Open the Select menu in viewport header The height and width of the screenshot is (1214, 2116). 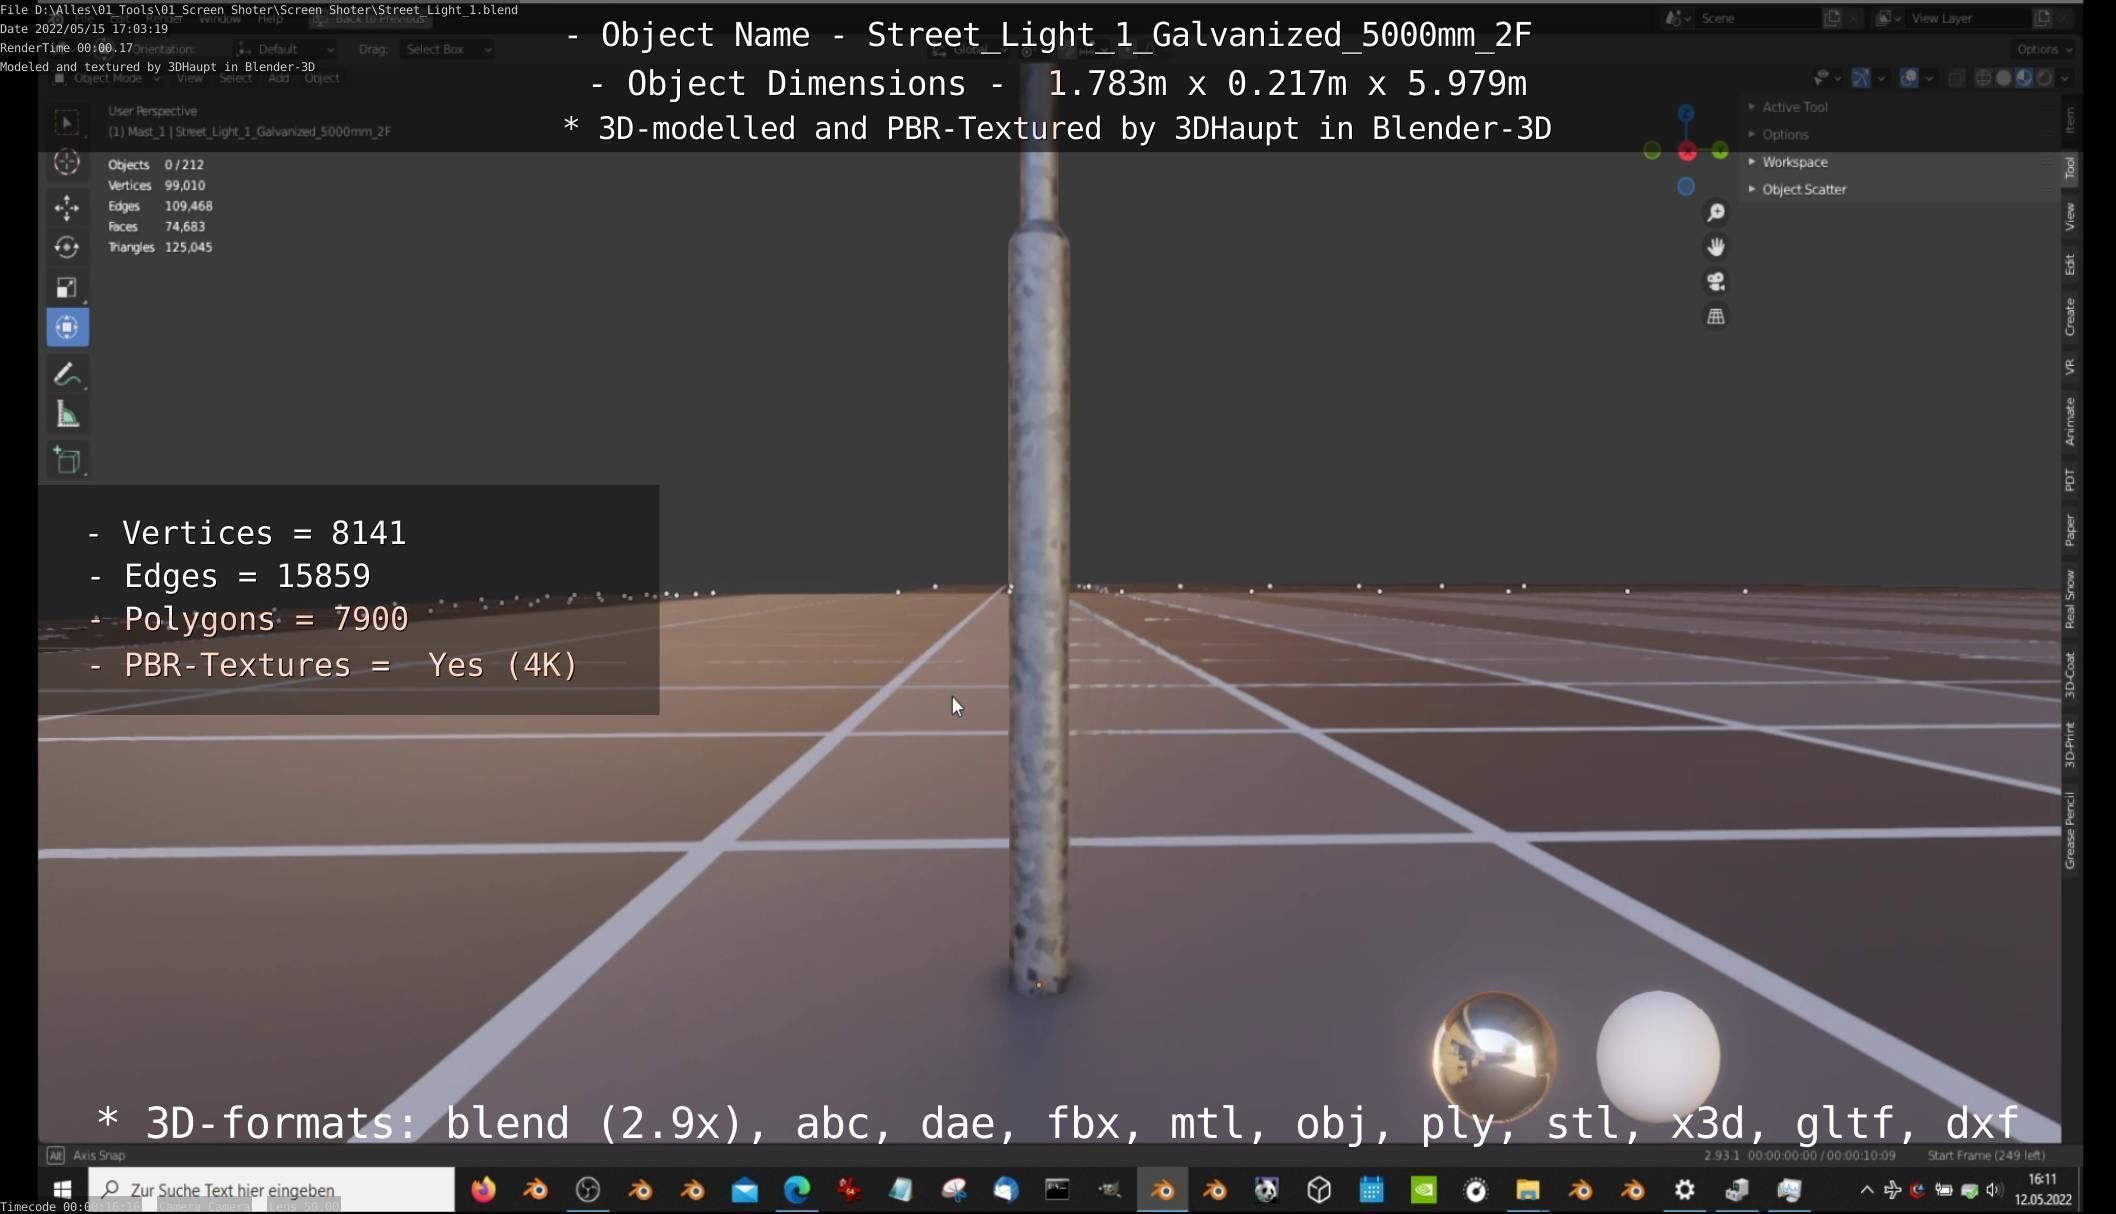coord(235,78)
